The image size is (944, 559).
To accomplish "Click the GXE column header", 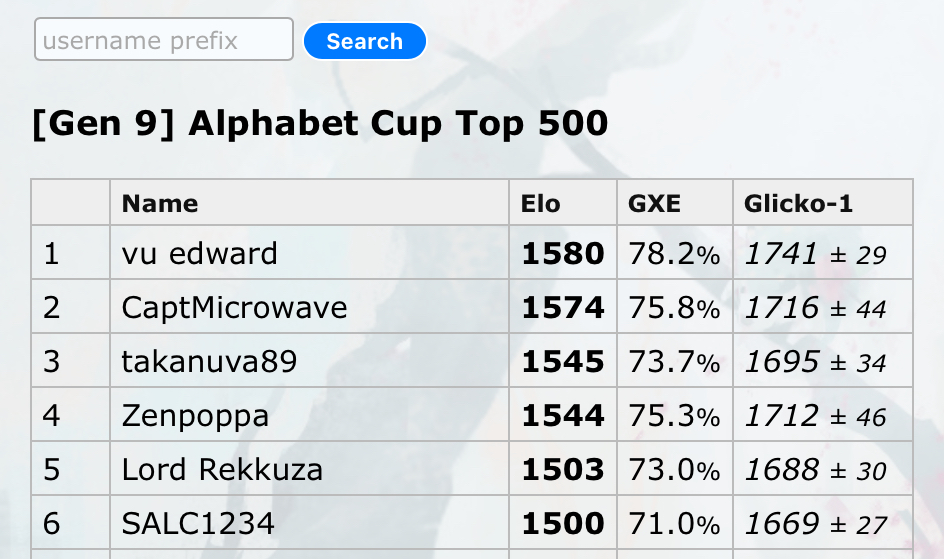I will [654, 203].
